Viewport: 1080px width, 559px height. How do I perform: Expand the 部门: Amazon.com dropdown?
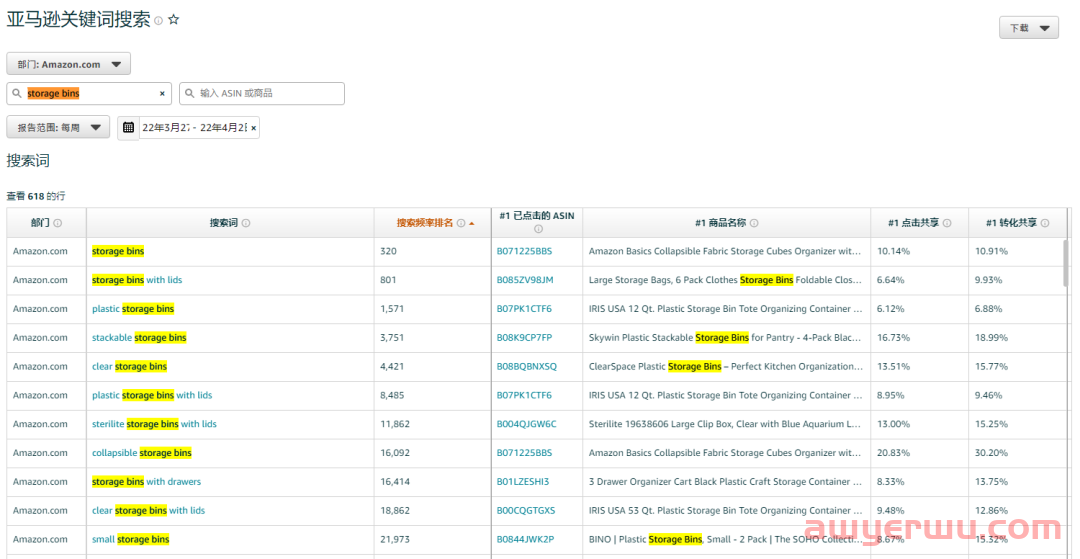pos(69,64)
